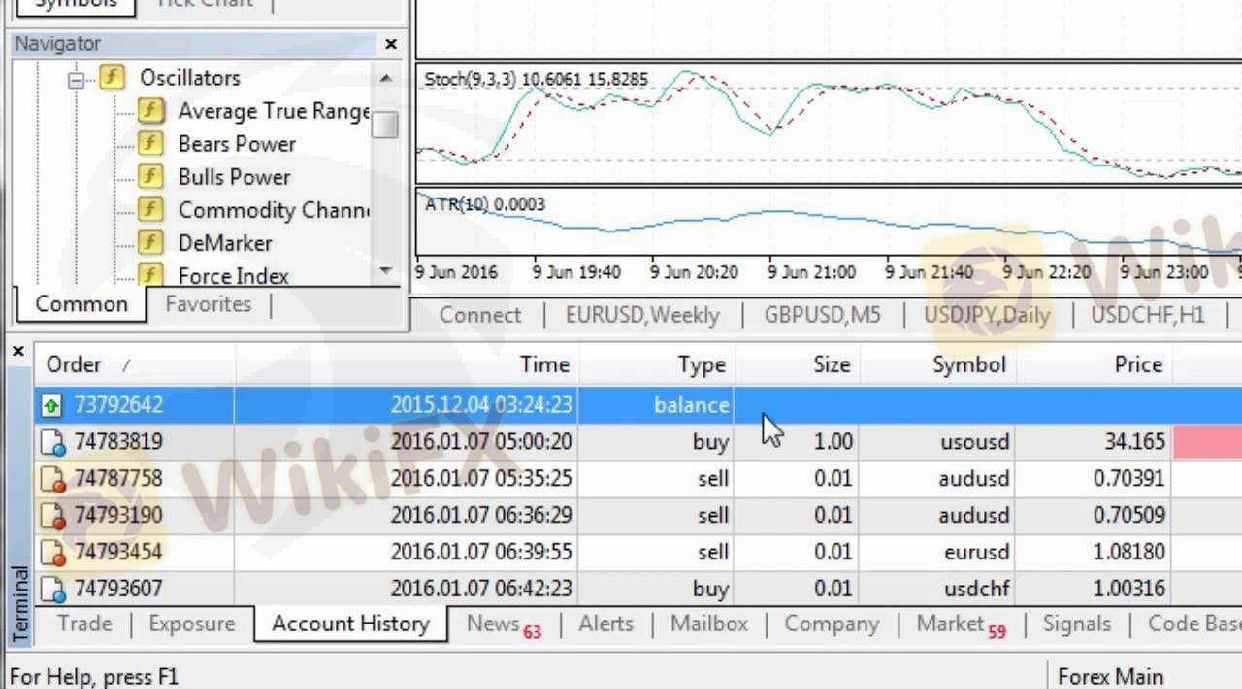Select Bulls Power indicator icon

150,176
